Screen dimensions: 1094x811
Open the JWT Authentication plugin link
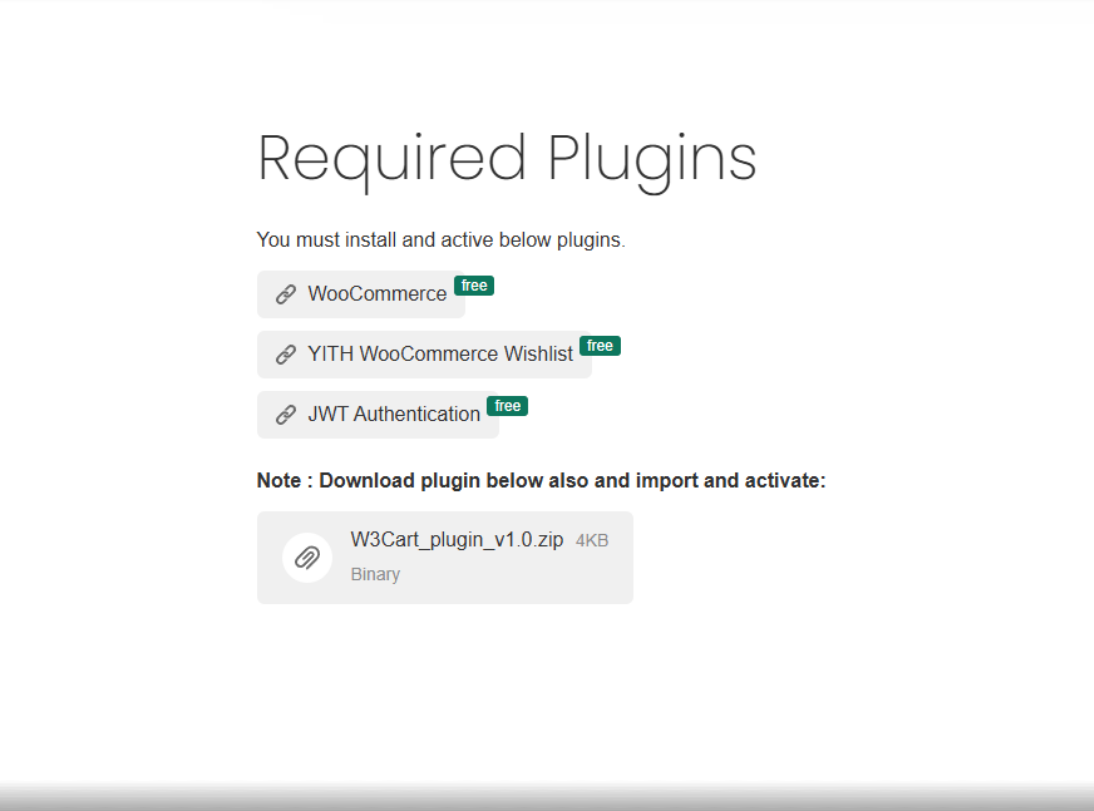click(378, 415)
